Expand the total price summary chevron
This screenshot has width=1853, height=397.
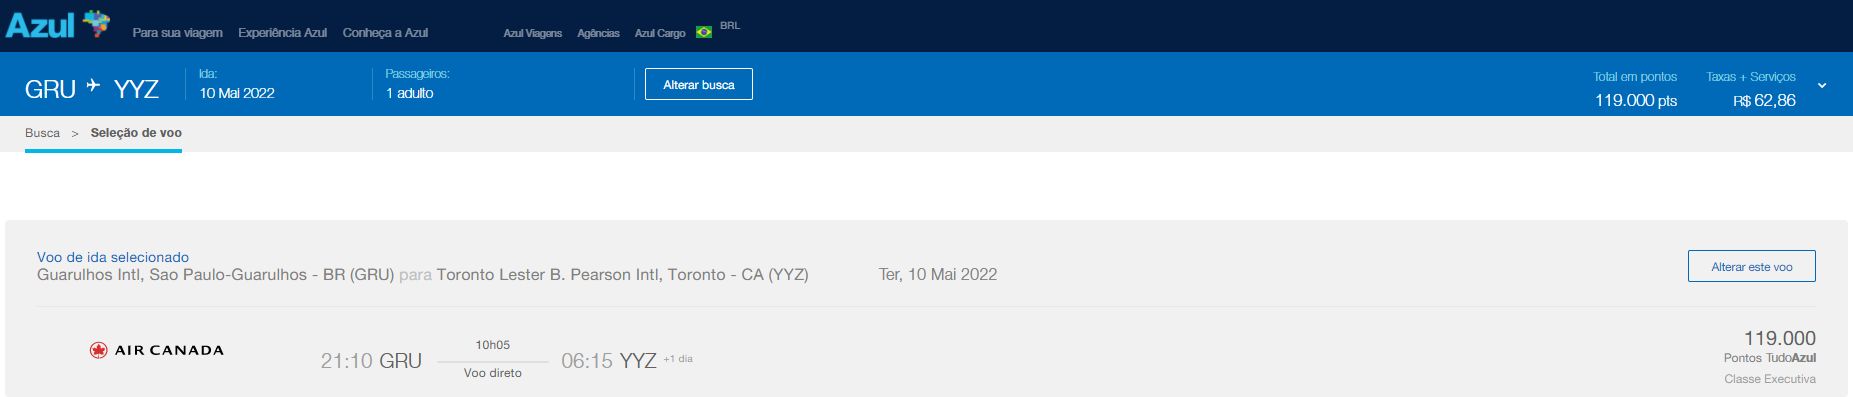pos(1822,86)
